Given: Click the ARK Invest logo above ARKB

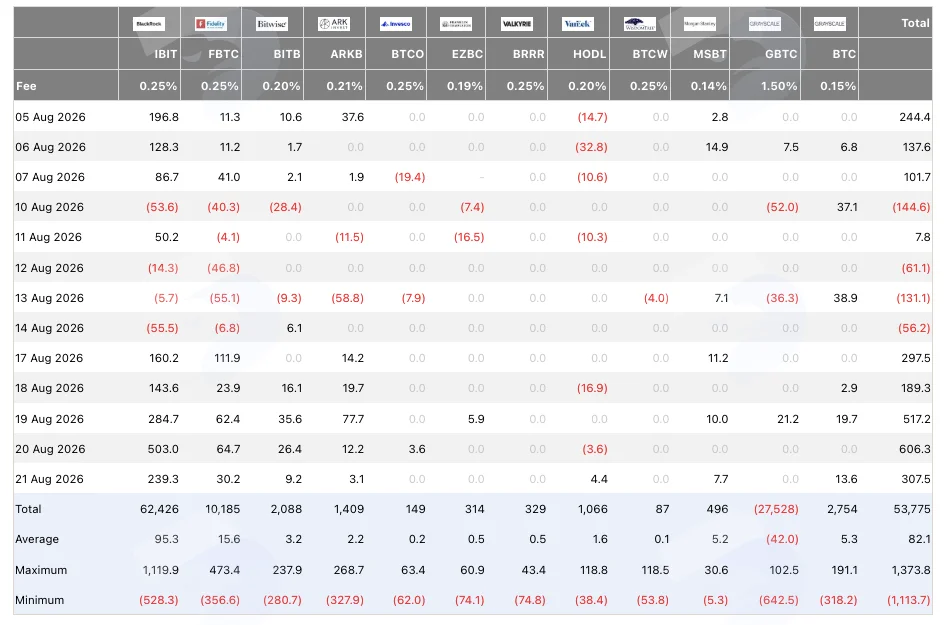Looking at the screenshot, I should coord(334,23).
